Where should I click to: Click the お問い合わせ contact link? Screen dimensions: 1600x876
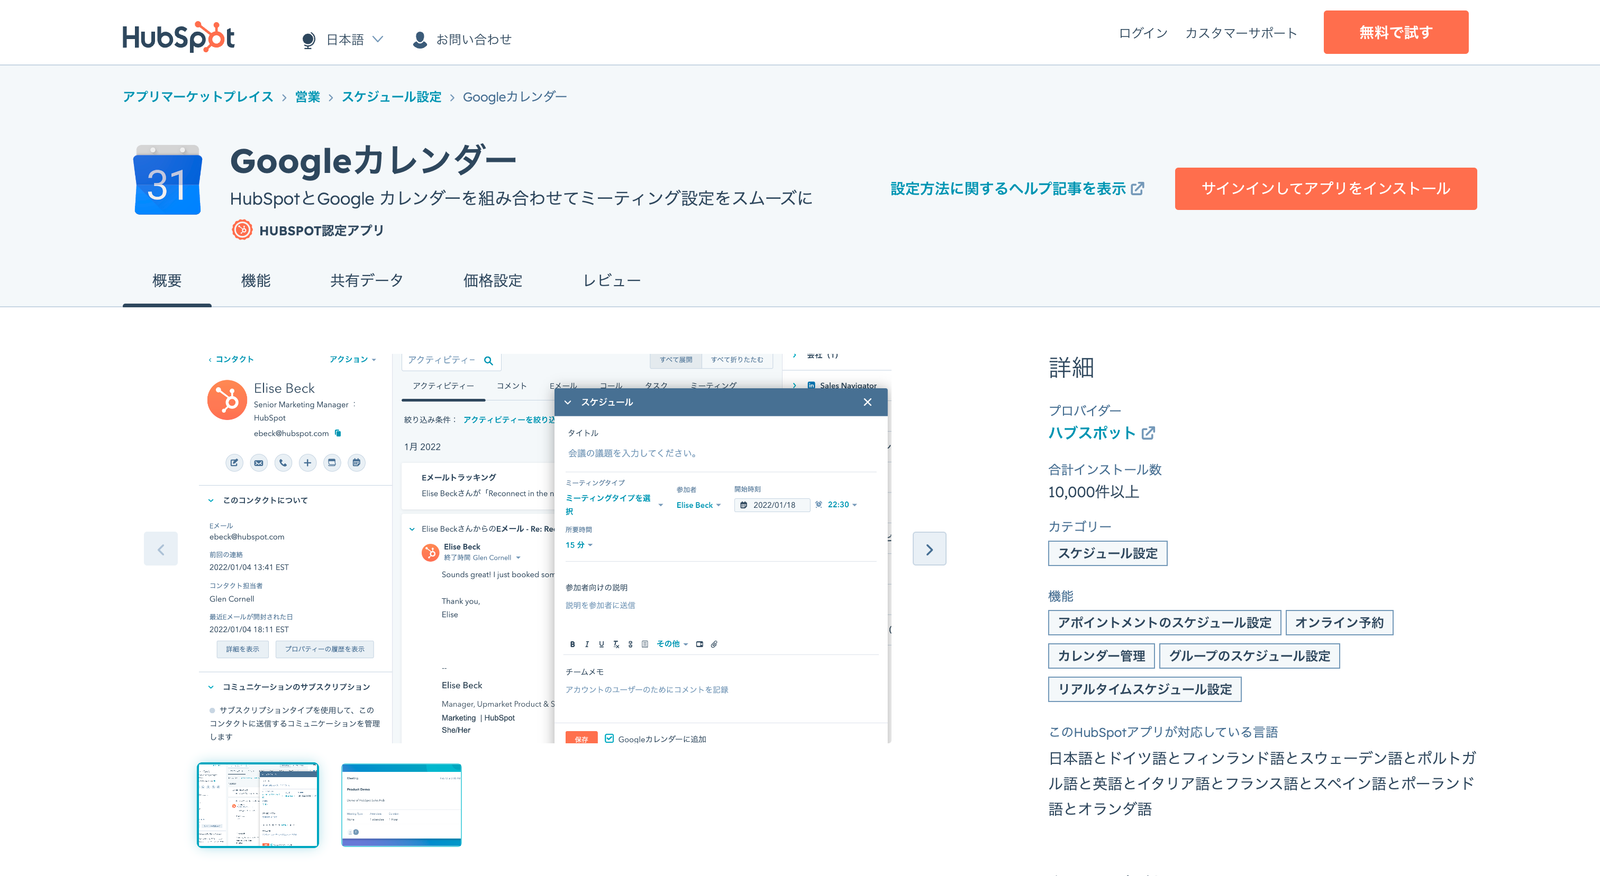[473, 40]
